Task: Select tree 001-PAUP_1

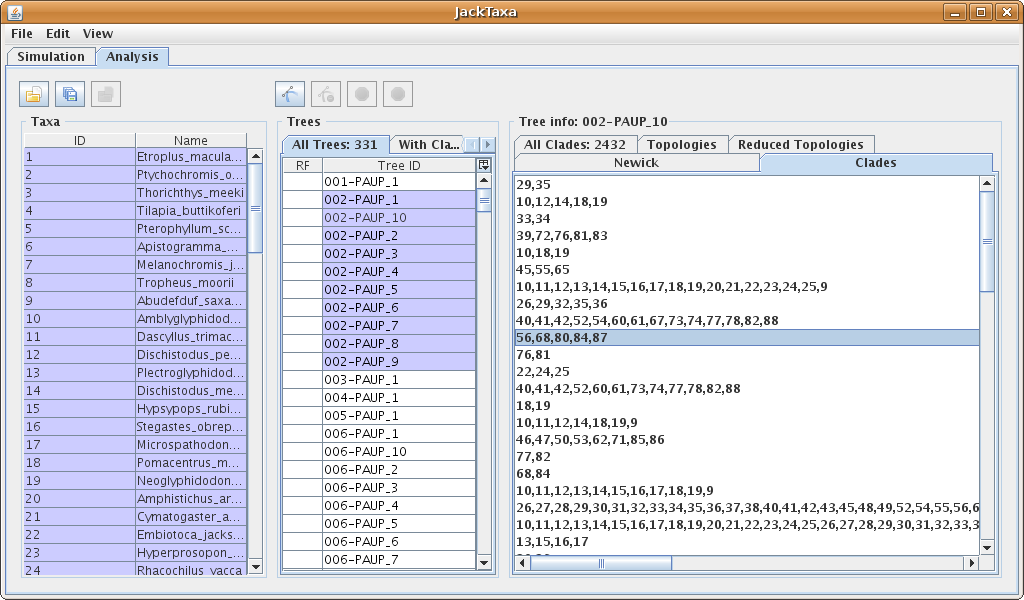Action: click(399, 182)
